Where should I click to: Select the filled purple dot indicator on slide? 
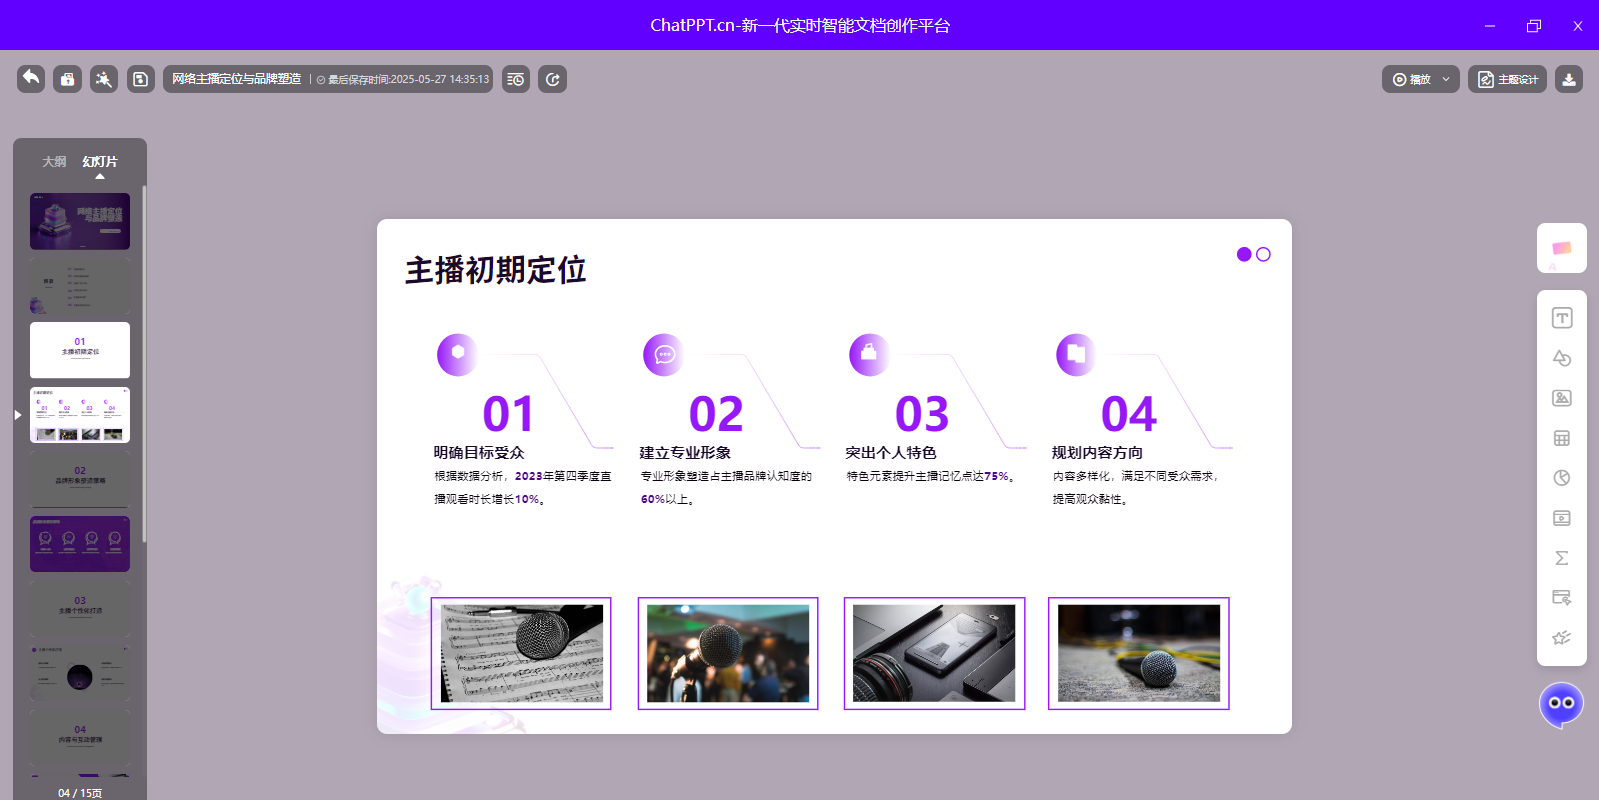pos(1244,254)
